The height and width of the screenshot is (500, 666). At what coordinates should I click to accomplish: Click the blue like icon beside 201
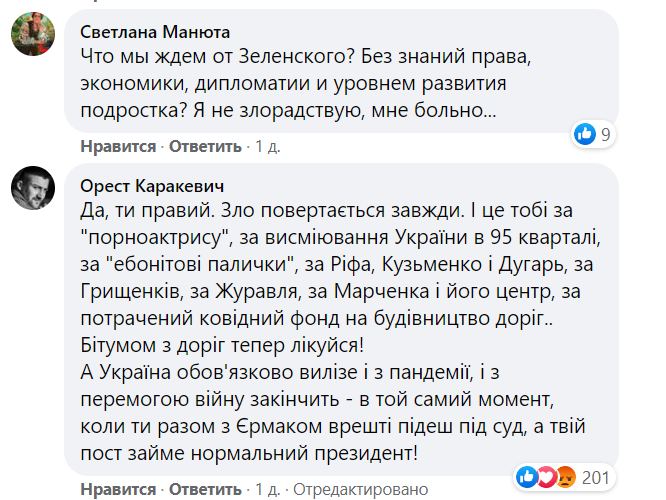(527, 476)
